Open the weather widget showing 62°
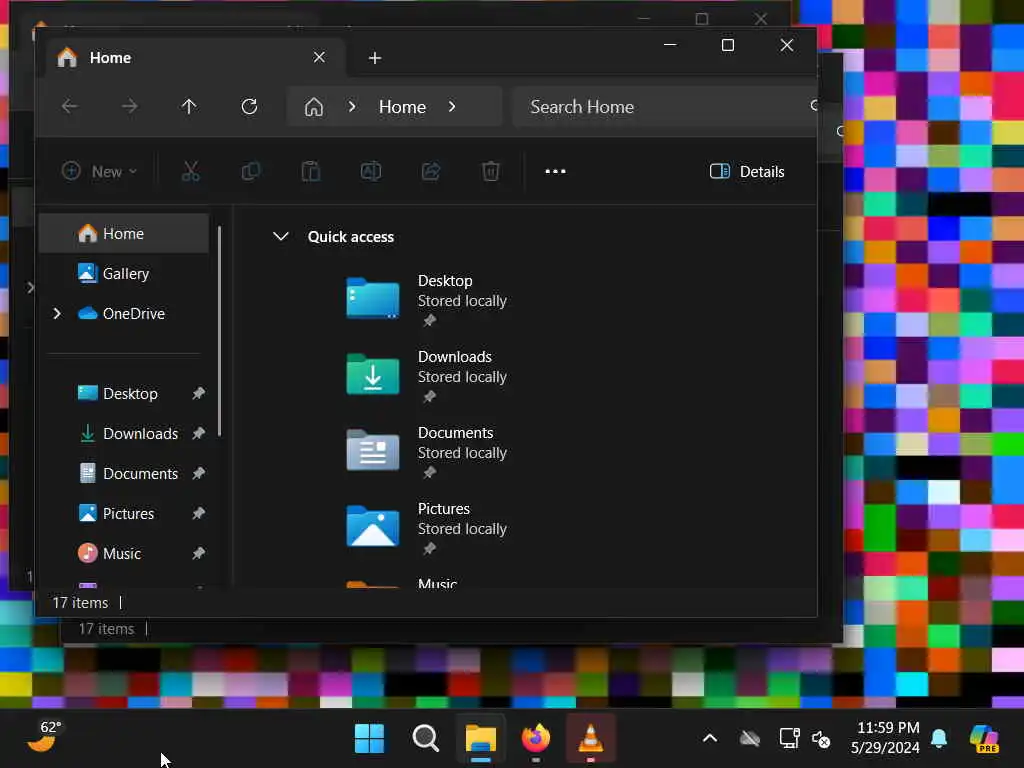Viewport: 1024px width, 768px height. (x=44, y=737)
